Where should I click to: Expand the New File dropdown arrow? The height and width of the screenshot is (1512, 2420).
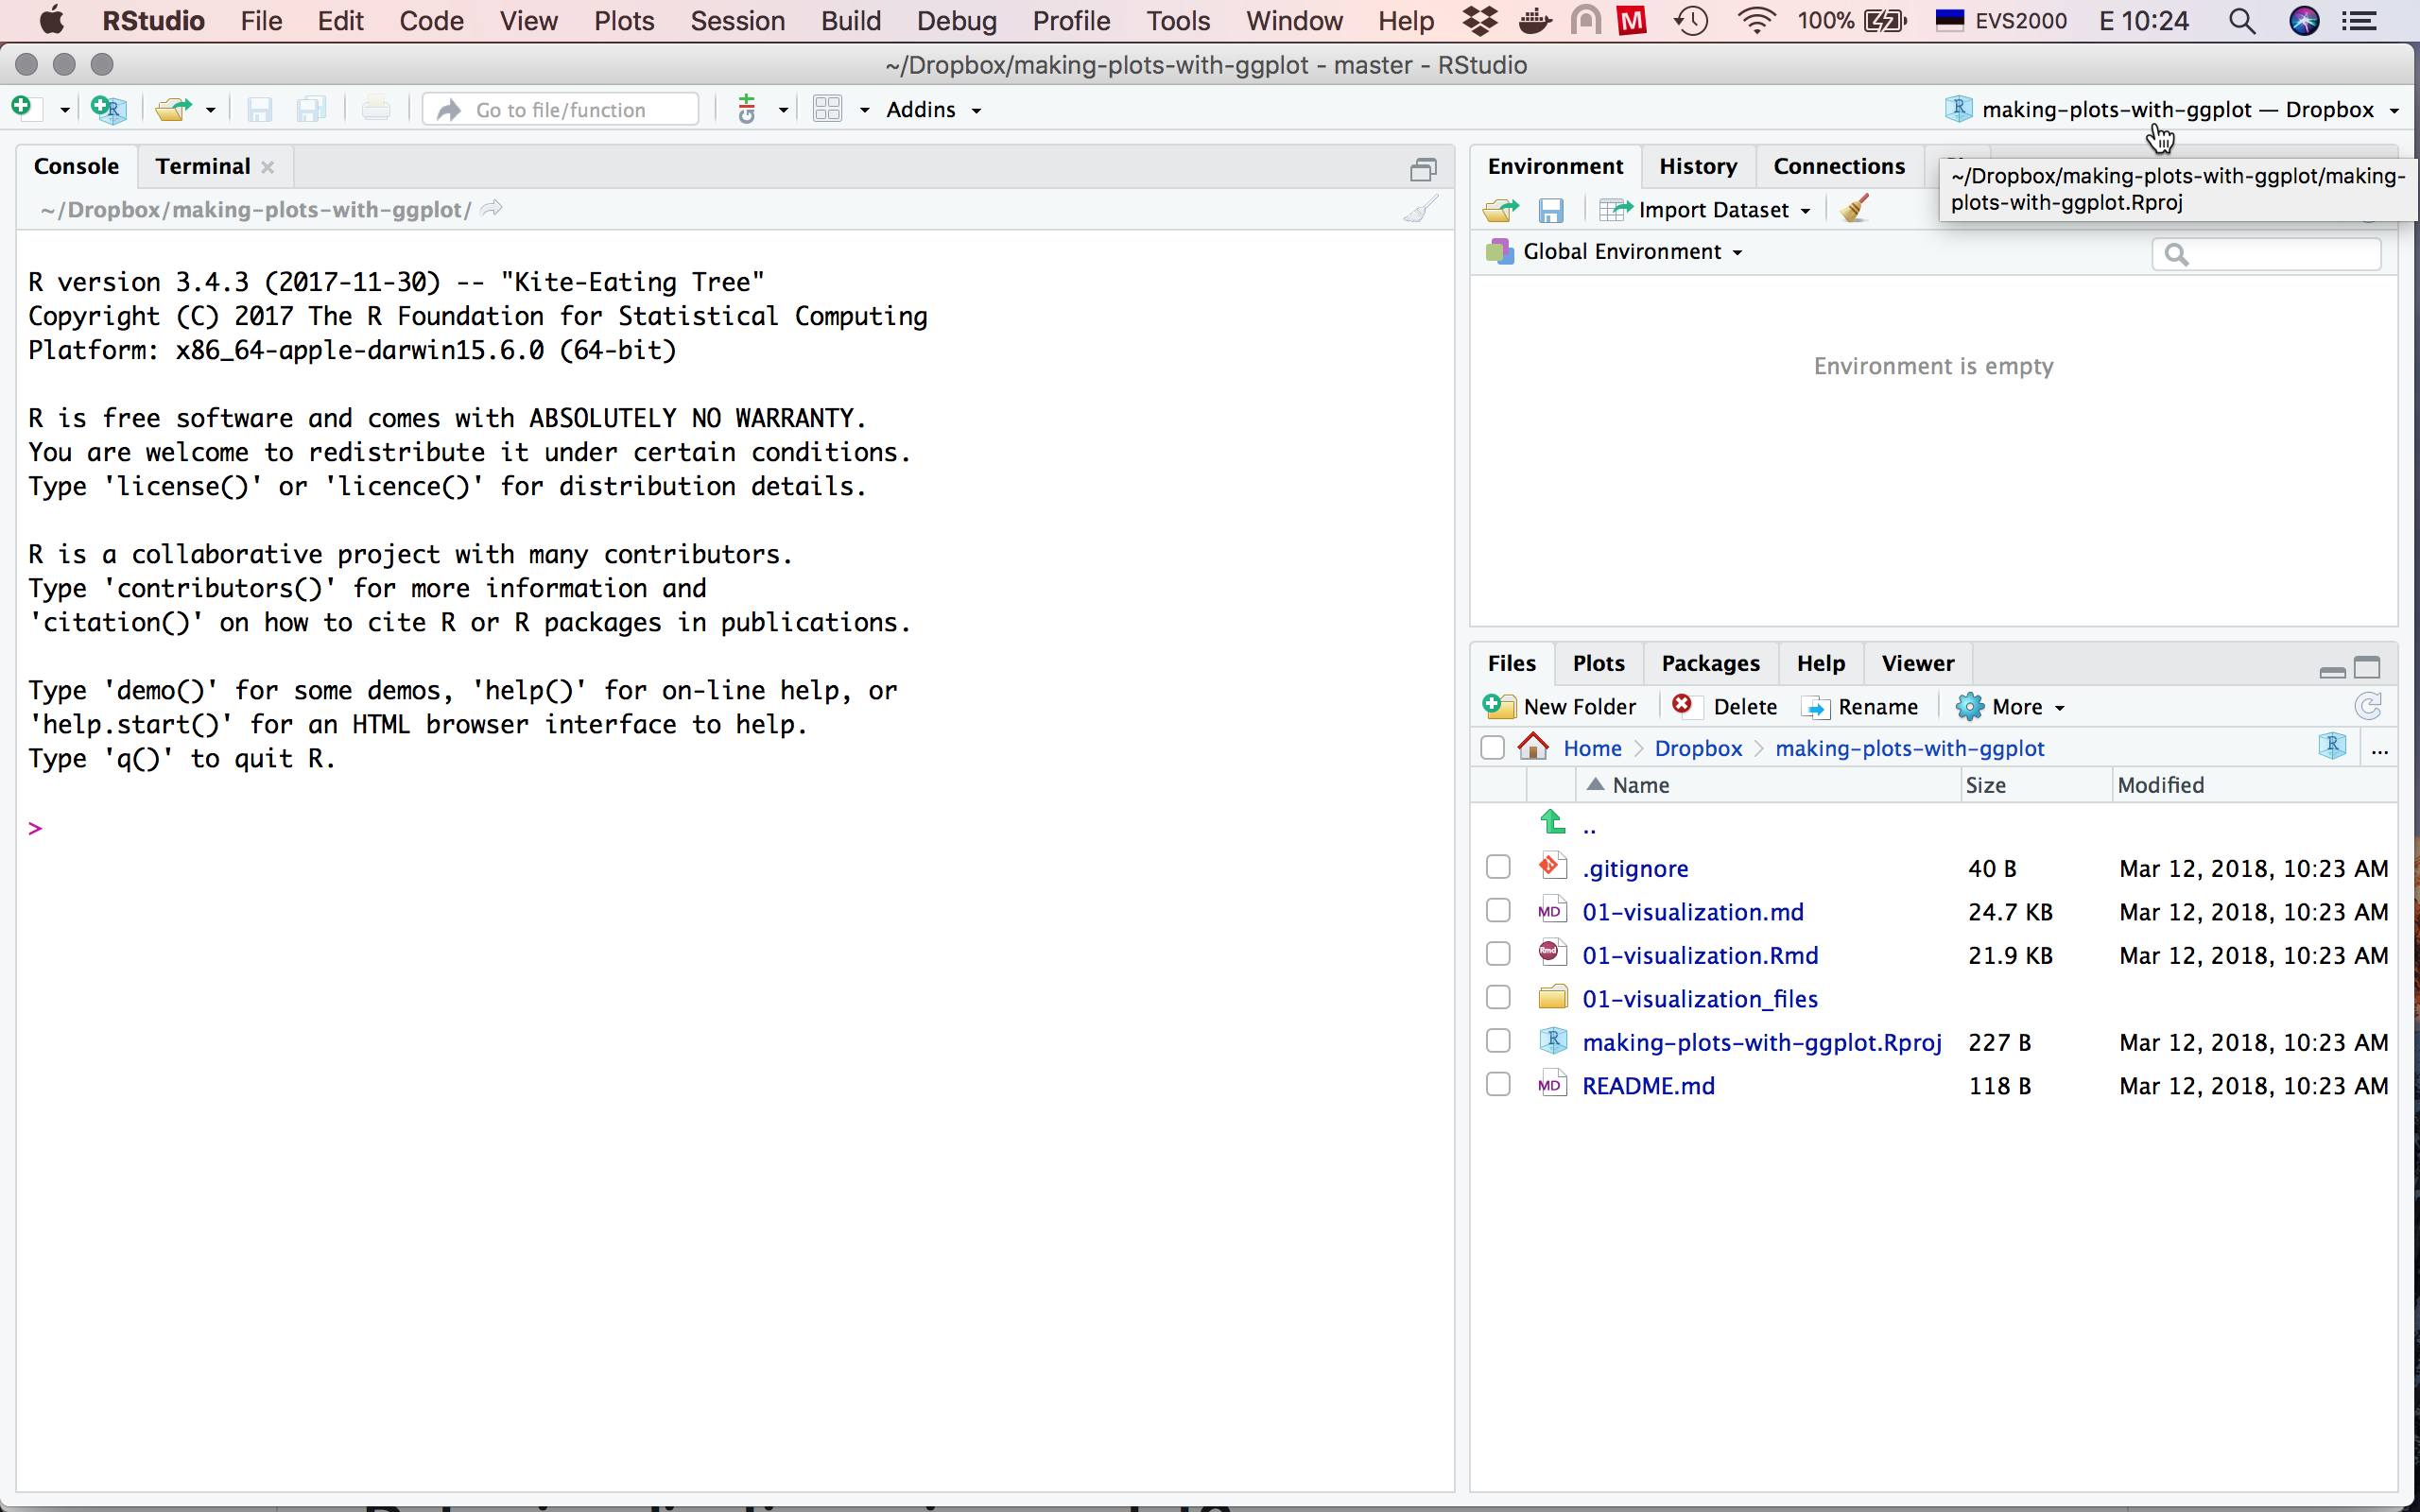tap(64, 110)
